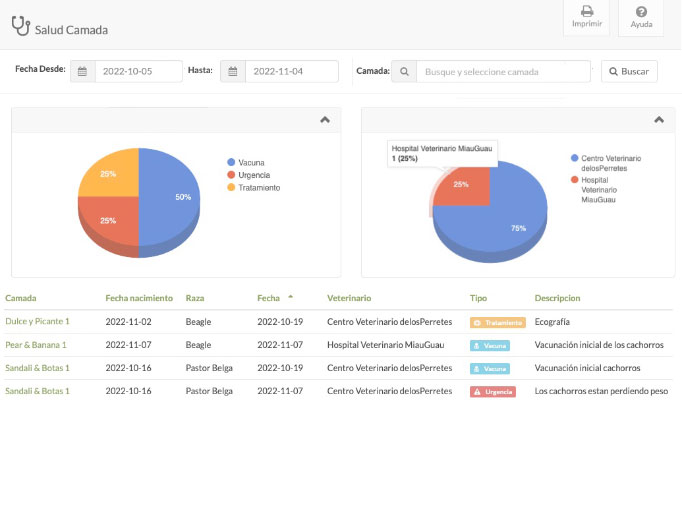The width and height of the screenshot is (682, 518).
Task: Open calendar icon for Fecha Desde
Action: pyautogui.click(x=83, y=72)
